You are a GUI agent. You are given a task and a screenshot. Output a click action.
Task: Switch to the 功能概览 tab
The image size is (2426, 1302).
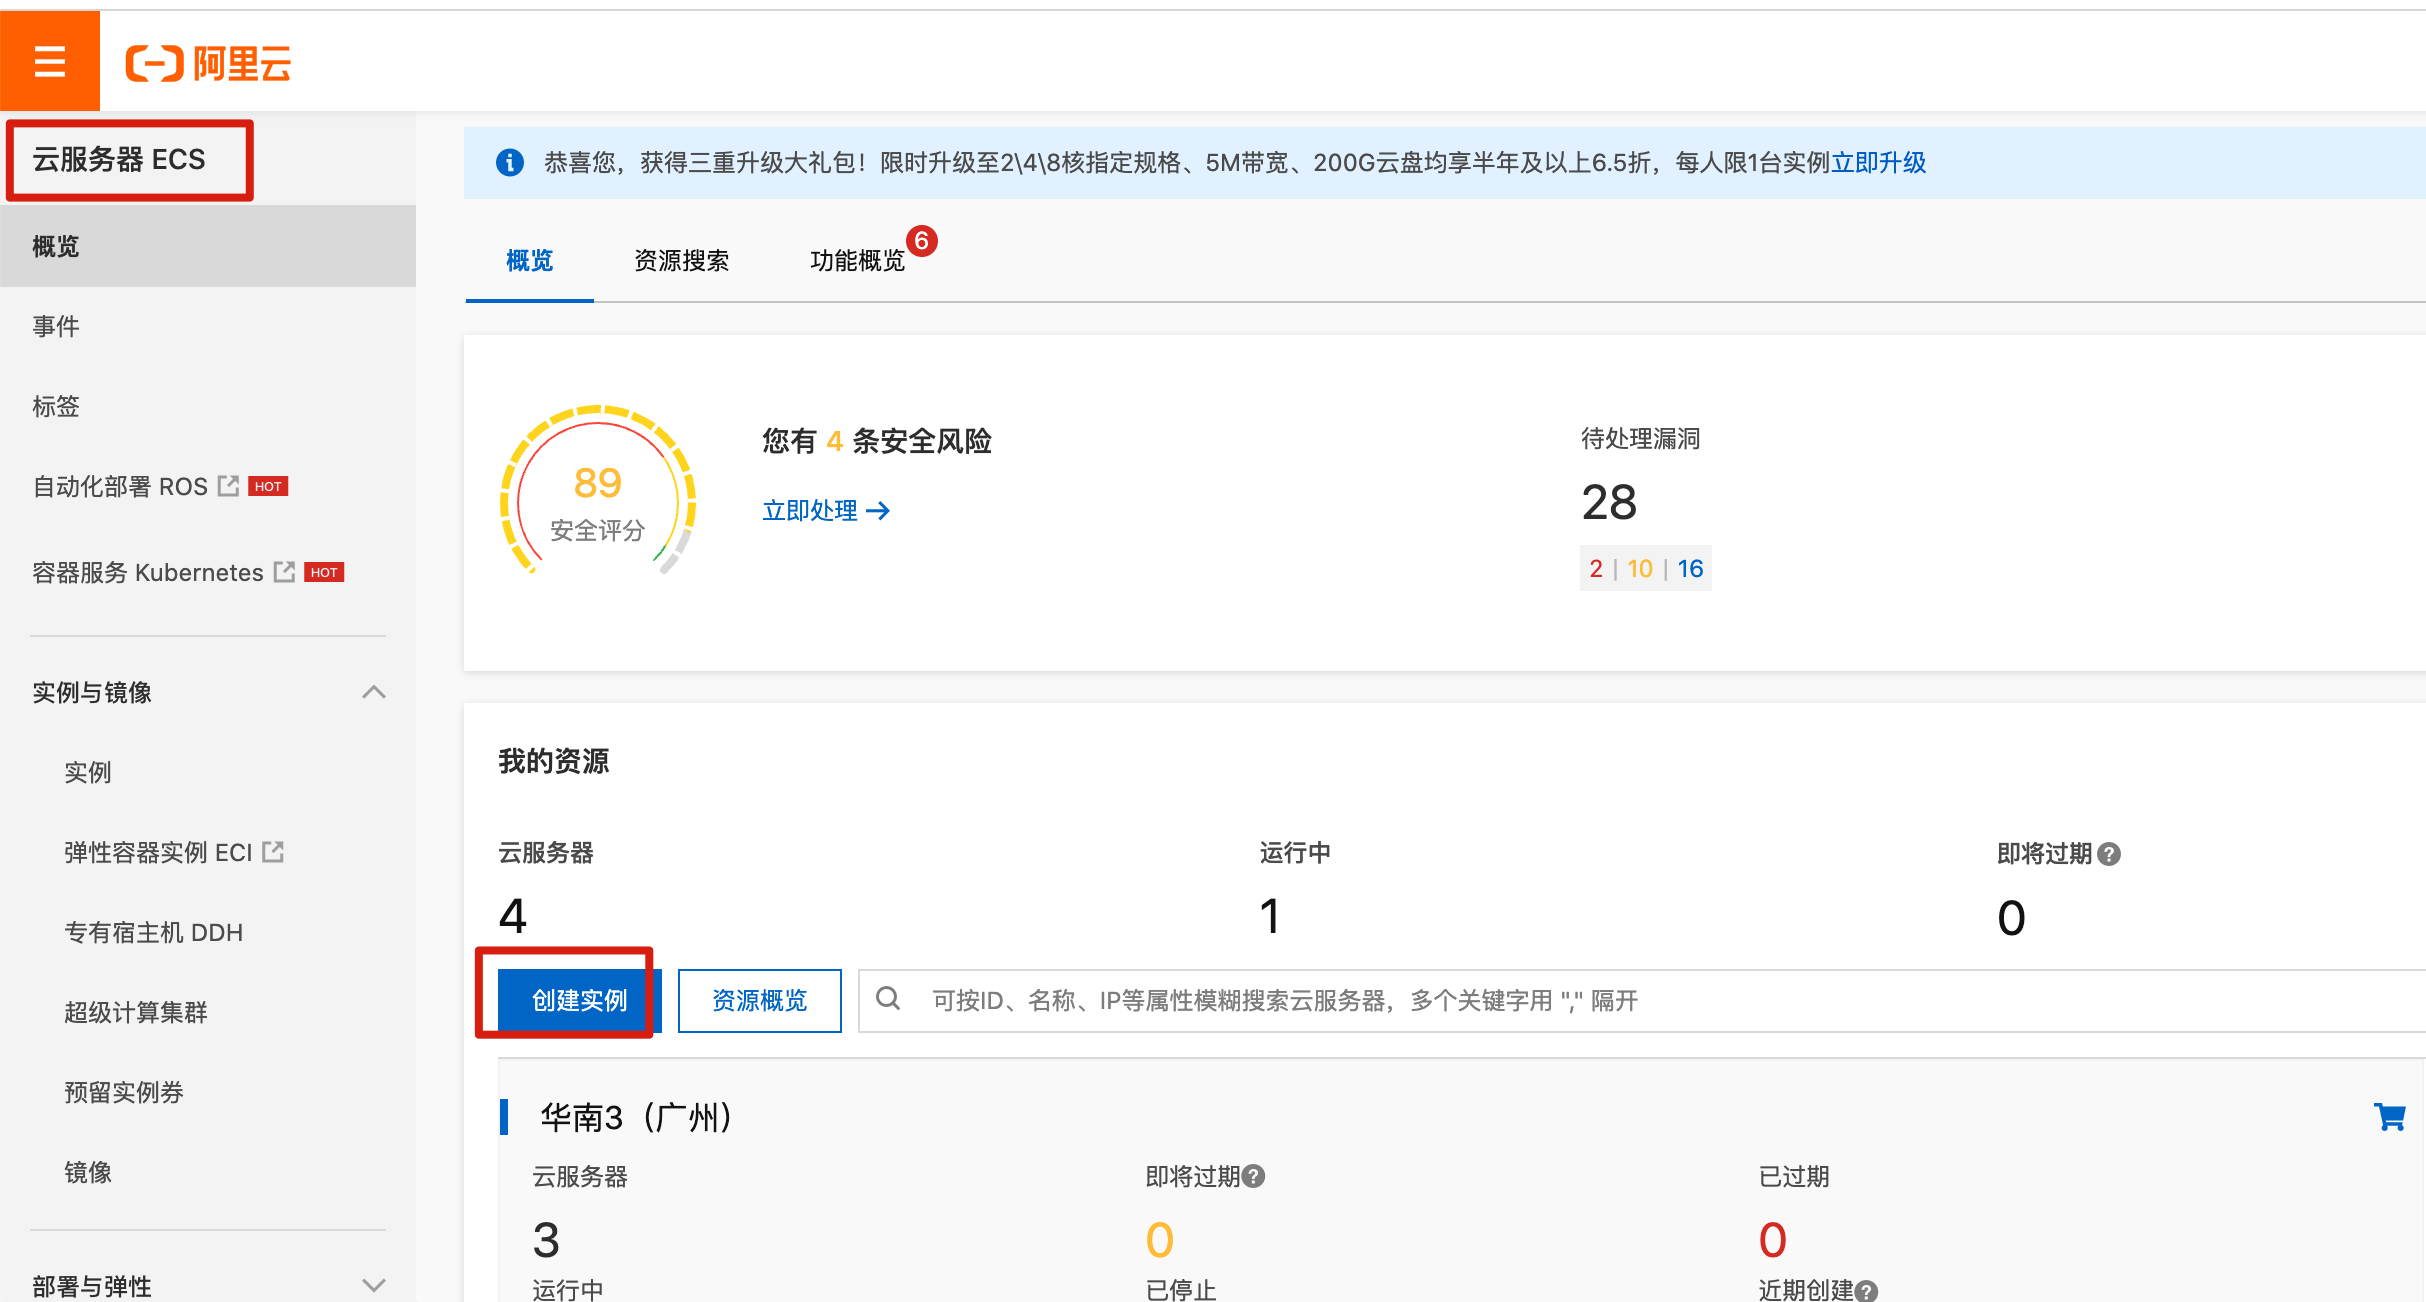(x=858, y=261)
